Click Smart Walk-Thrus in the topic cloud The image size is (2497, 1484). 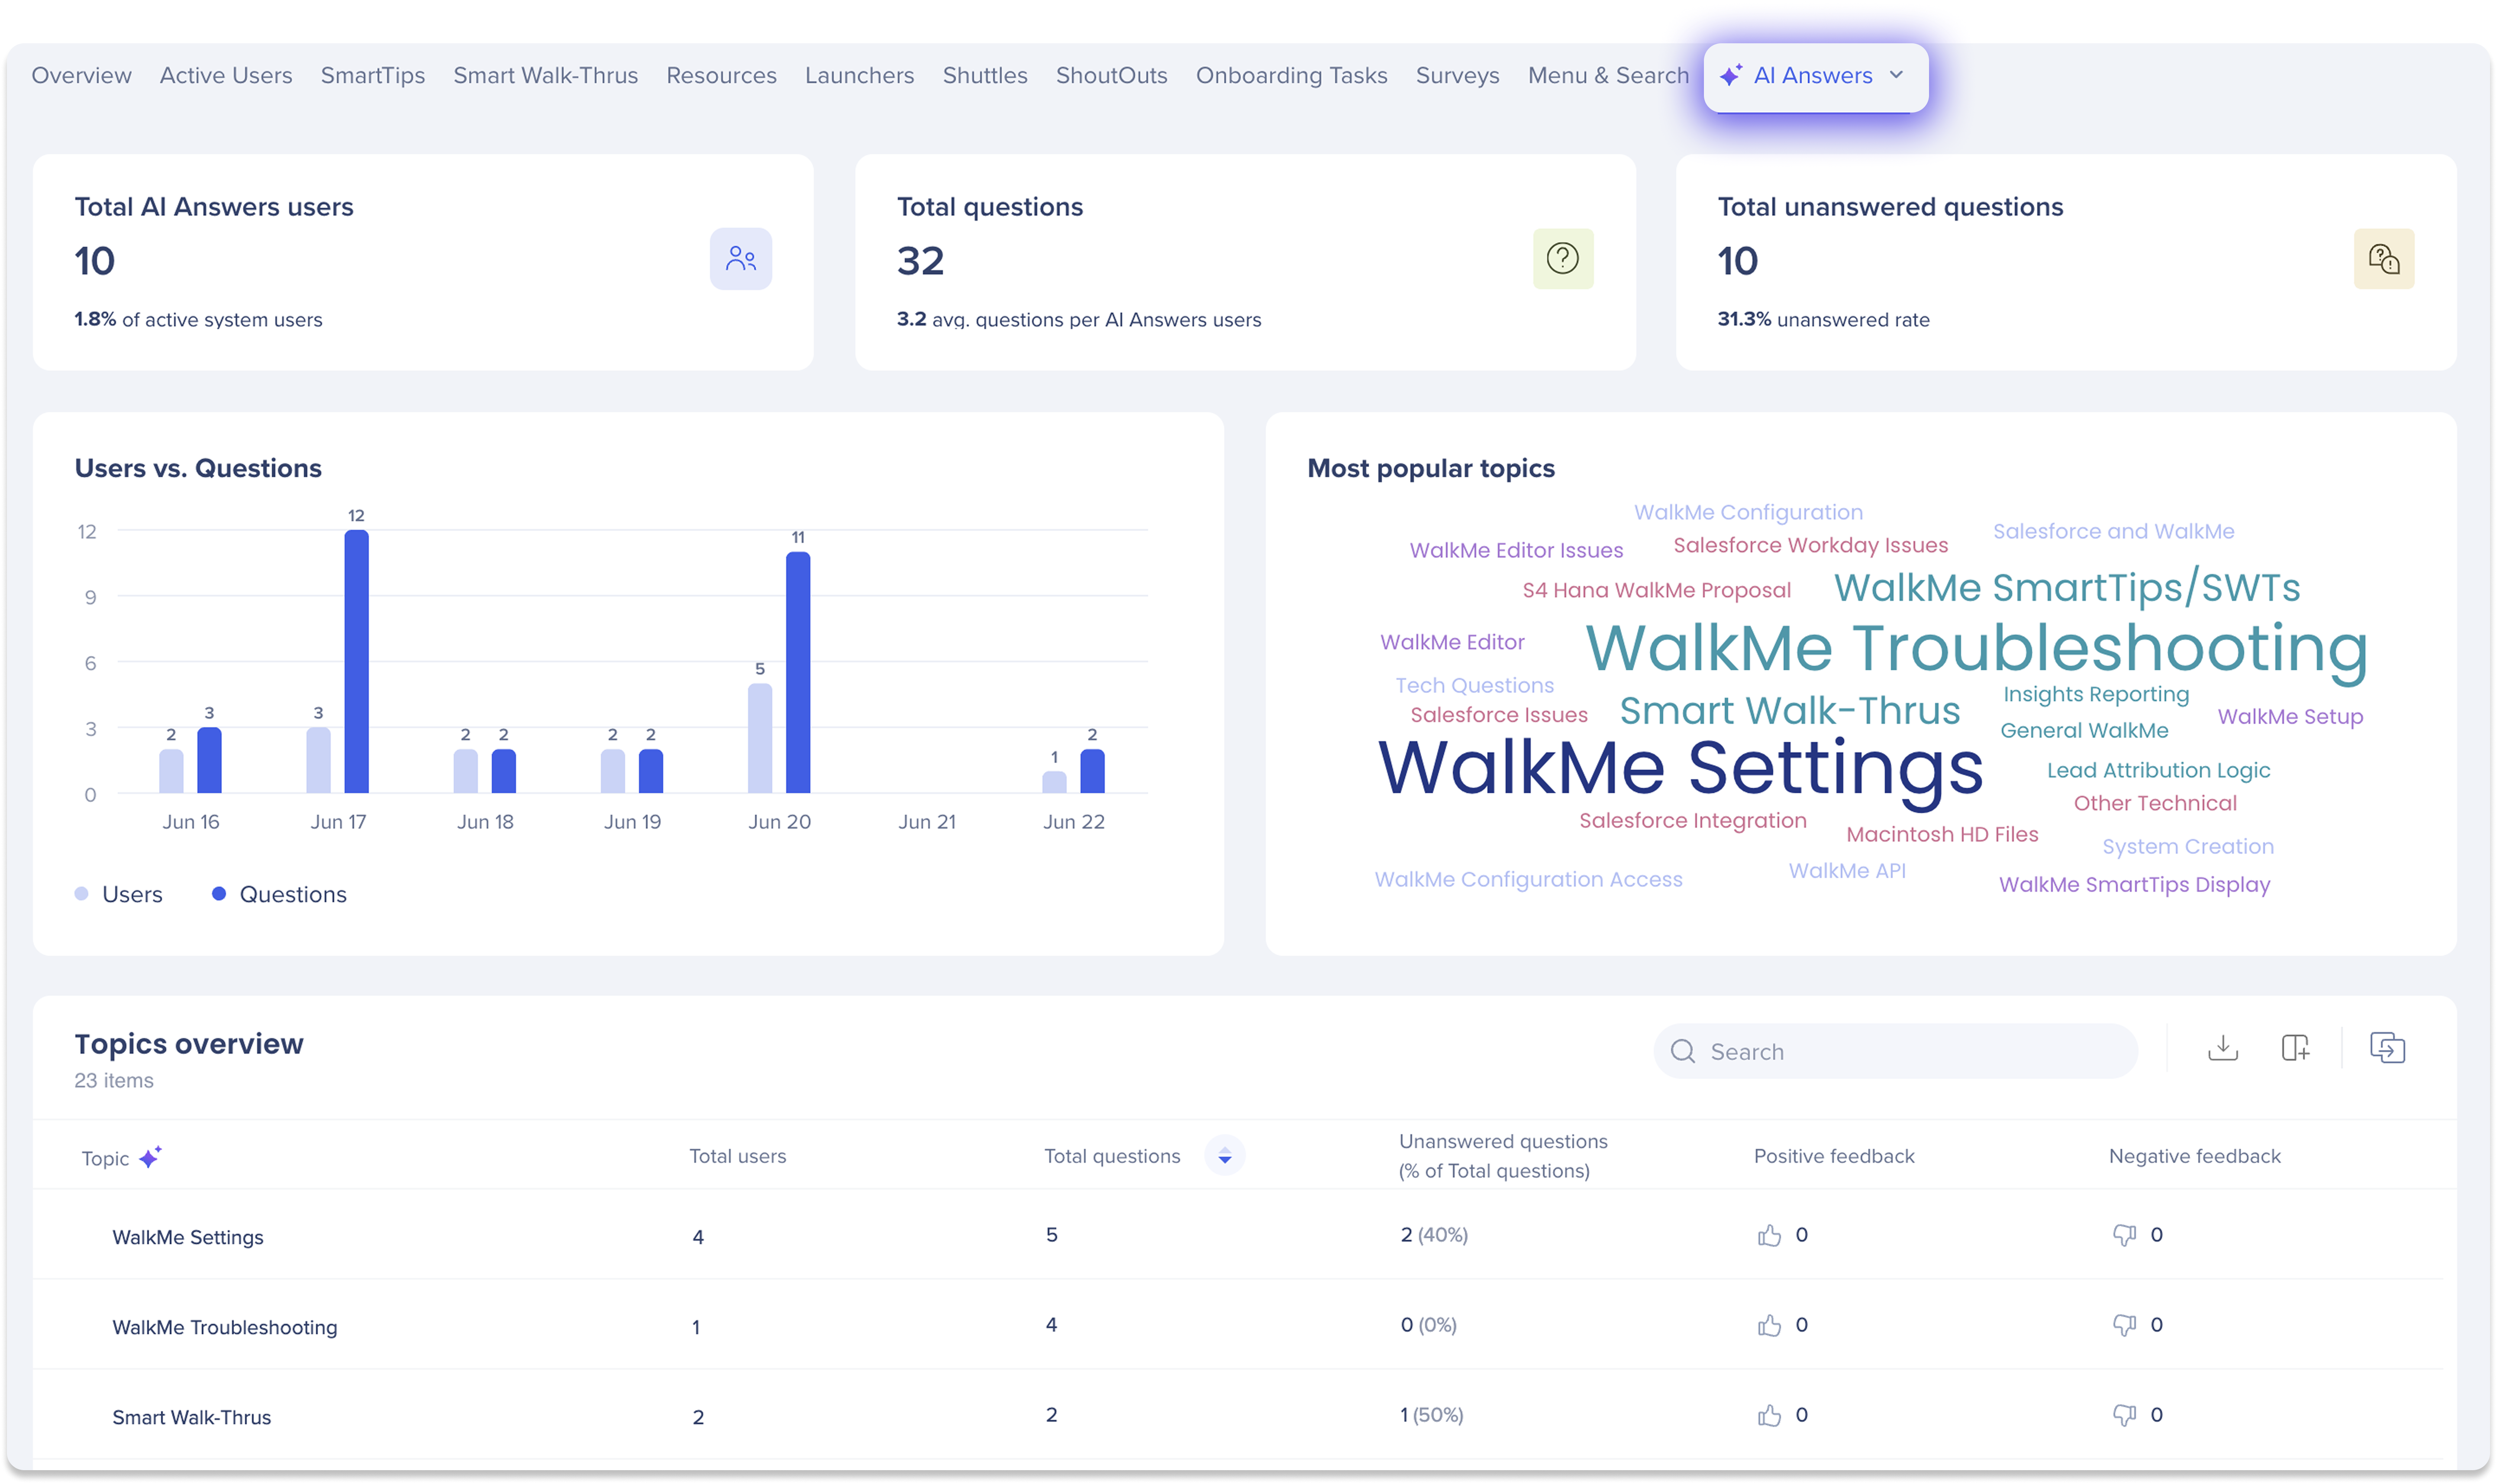[1789, 710]
